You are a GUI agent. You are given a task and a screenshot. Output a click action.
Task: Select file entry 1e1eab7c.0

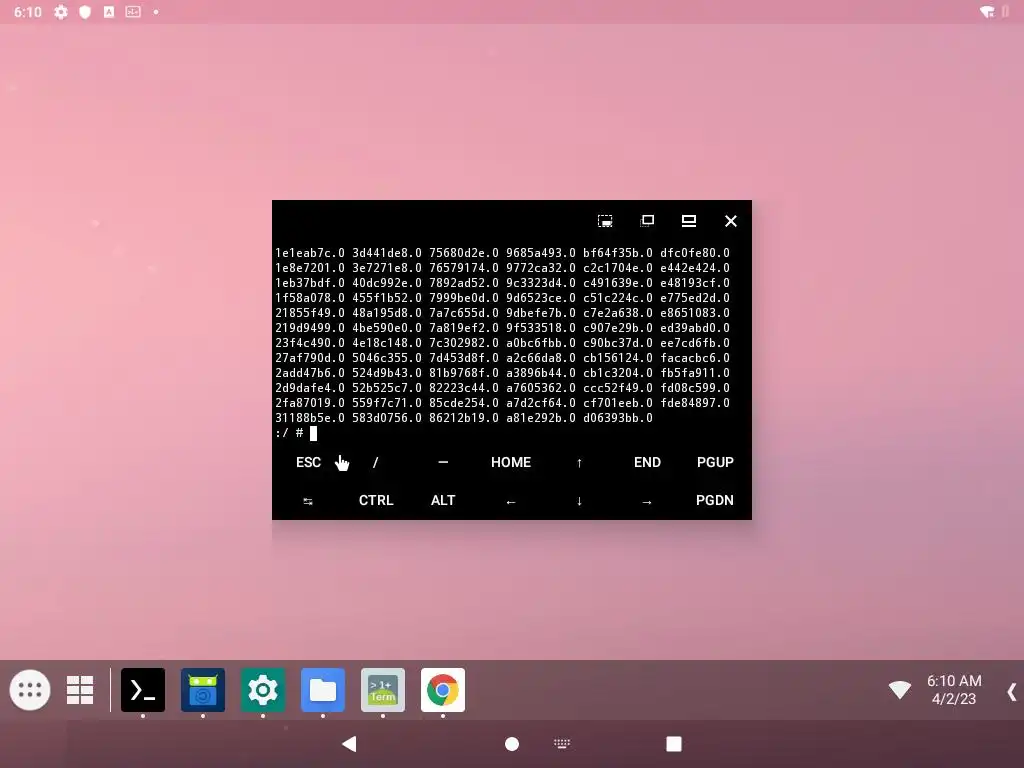click(x=310, y=253)
